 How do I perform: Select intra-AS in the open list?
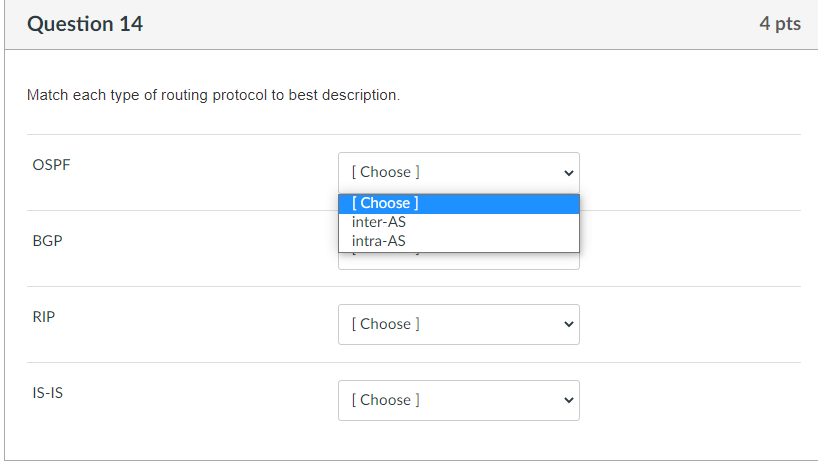459,241
